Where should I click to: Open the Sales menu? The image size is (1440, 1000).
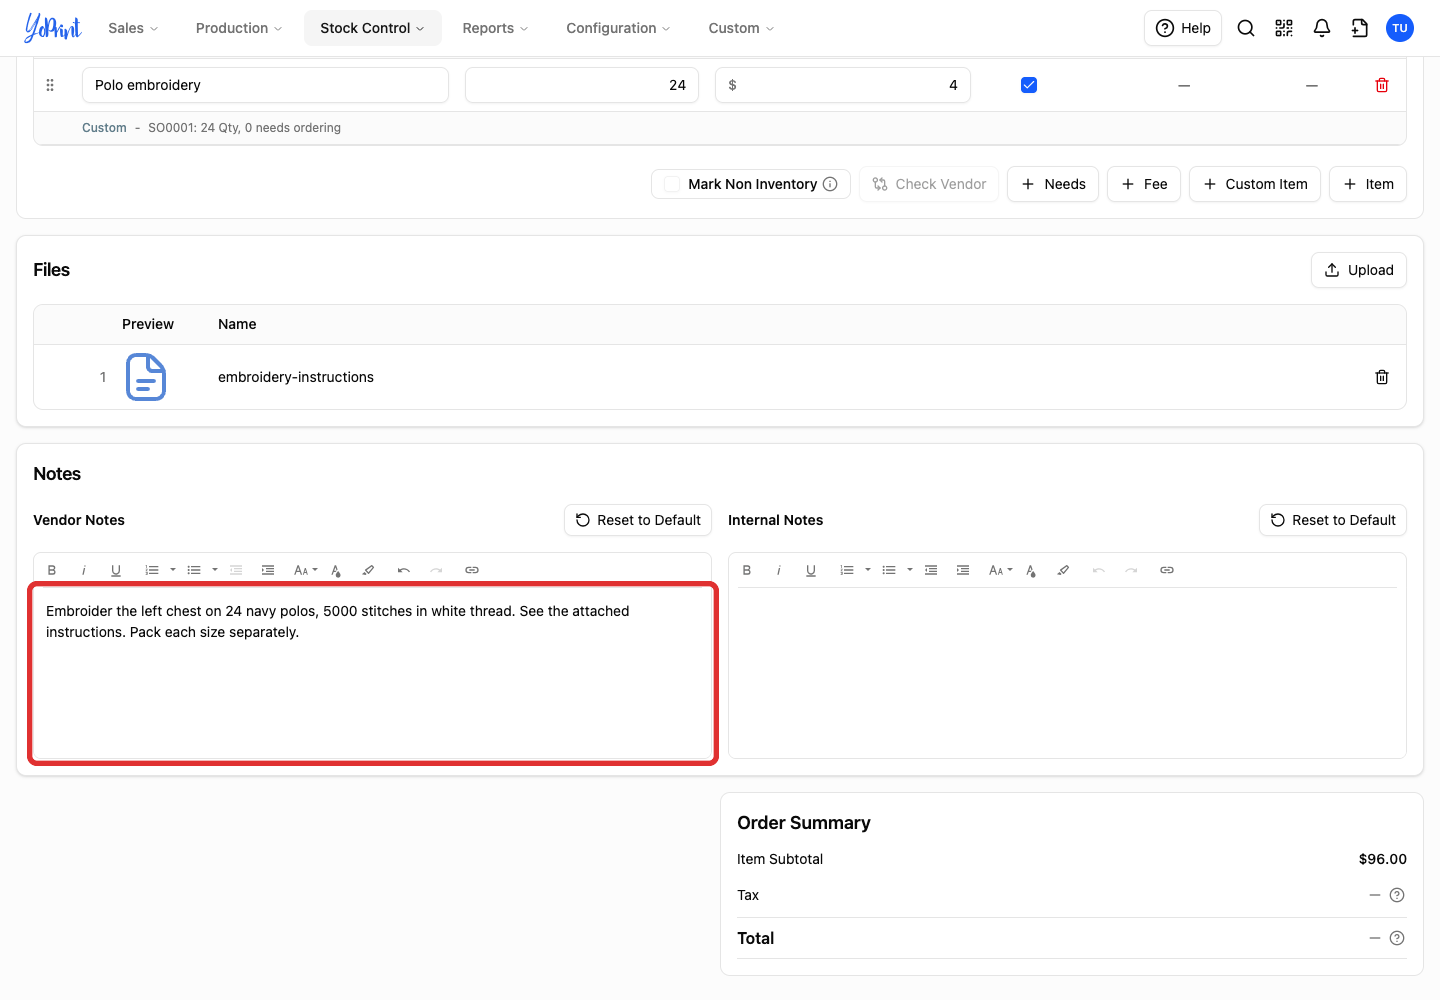pos(133,28)
